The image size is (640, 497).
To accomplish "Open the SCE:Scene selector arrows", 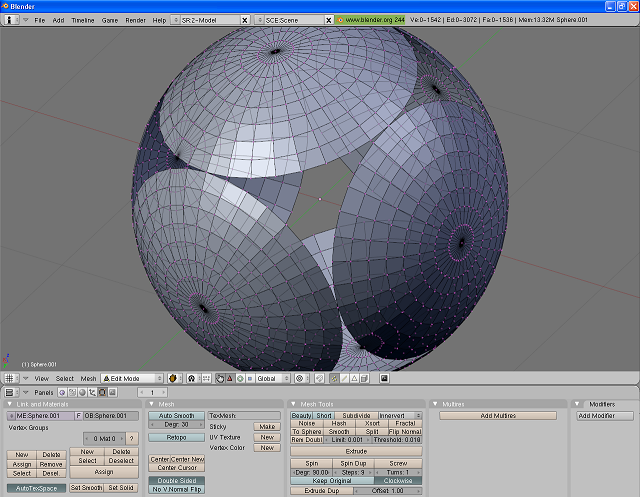I will pos(260,20).
